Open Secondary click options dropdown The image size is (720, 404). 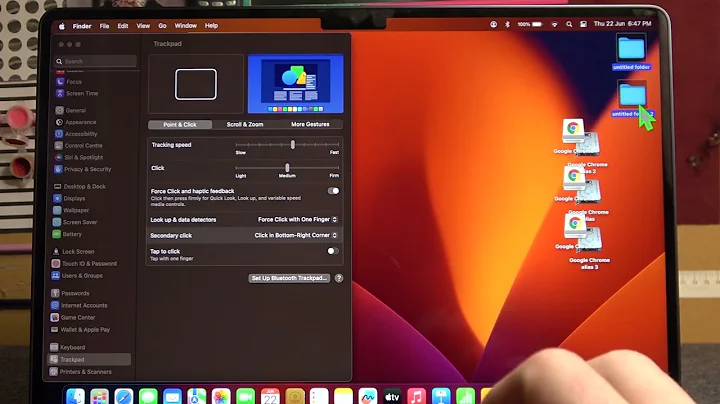[x=296, y=235]
